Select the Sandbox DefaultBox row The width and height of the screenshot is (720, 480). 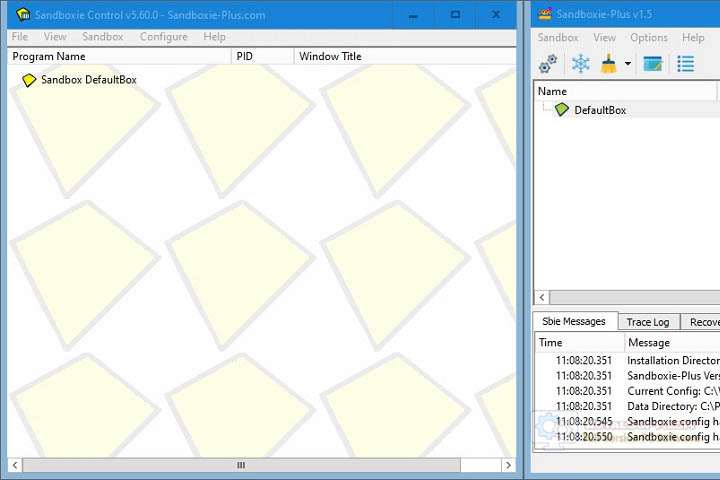89,80
